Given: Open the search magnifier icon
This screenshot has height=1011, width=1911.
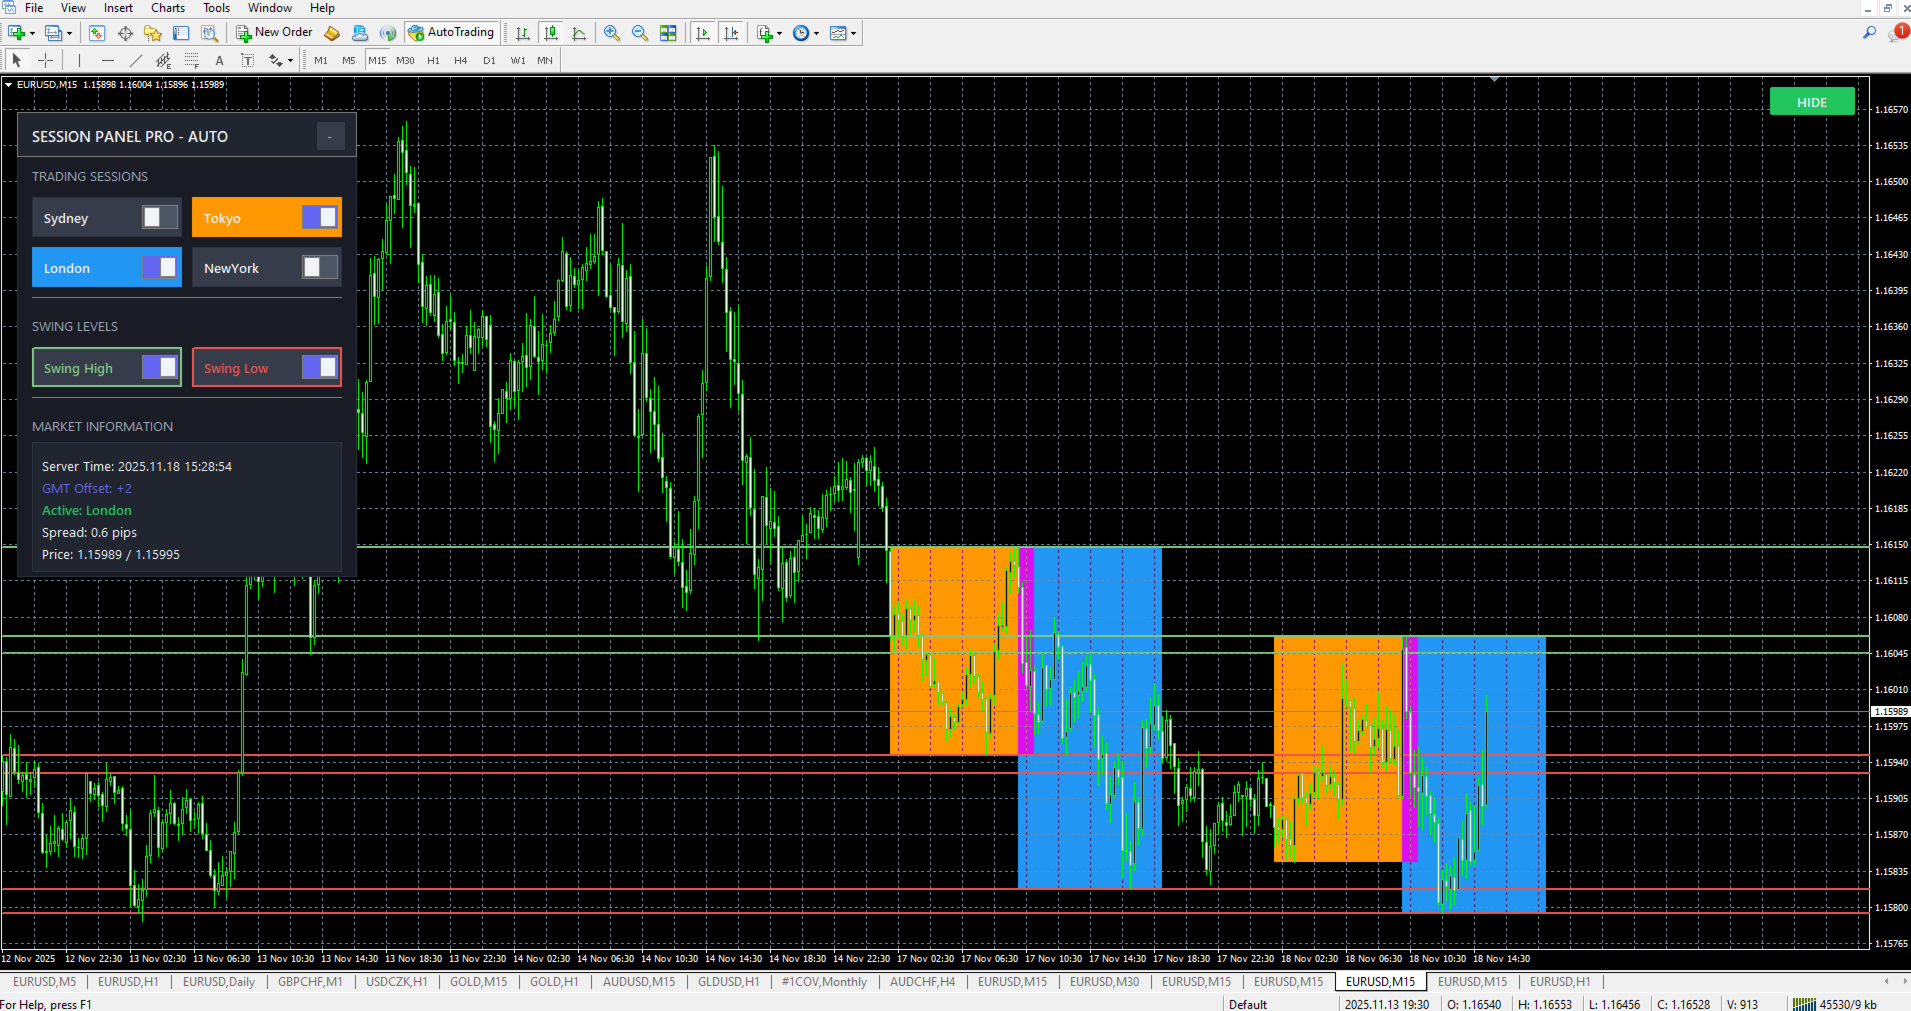Looking at the screenshot, I should 1869,33.
